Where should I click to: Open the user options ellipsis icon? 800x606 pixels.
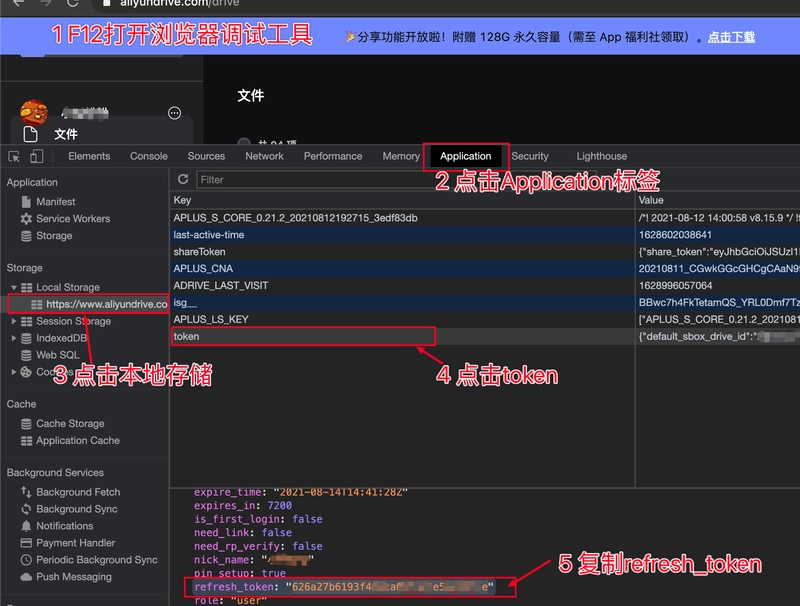(x=174, y=113)
